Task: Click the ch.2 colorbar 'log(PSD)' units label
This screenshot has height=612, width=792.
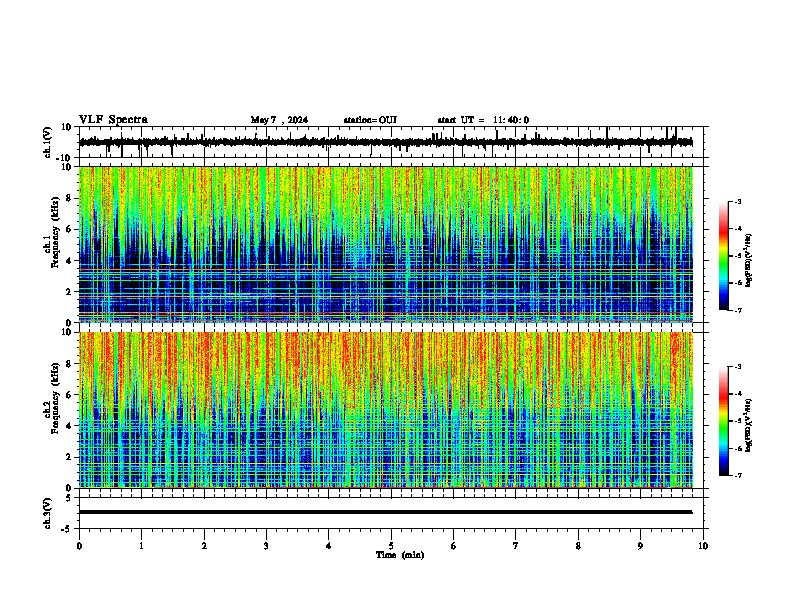Action: [x=749, y=425]
